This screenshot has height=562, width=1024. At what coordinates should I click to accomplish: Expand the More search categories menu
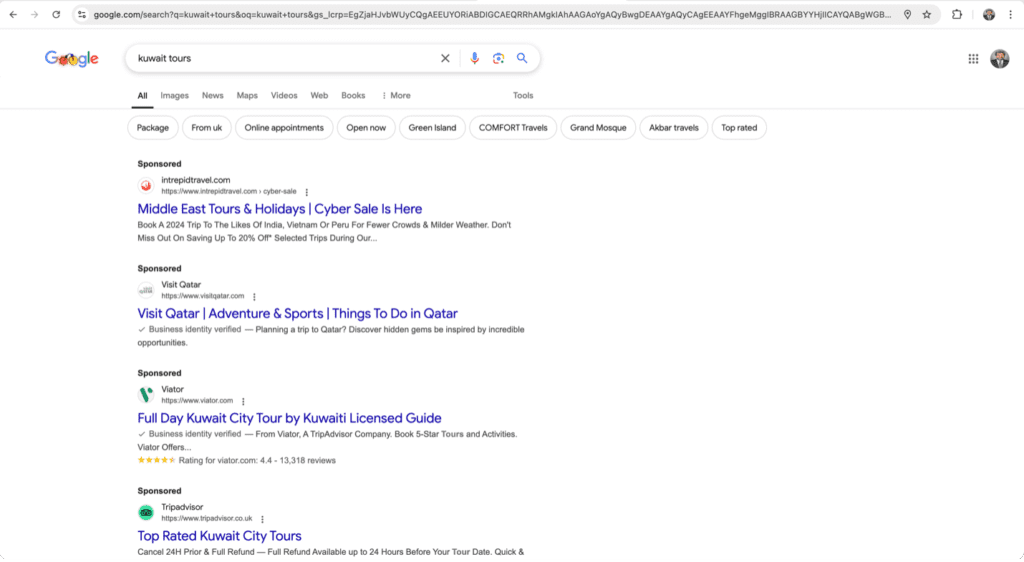pos(396,95)
